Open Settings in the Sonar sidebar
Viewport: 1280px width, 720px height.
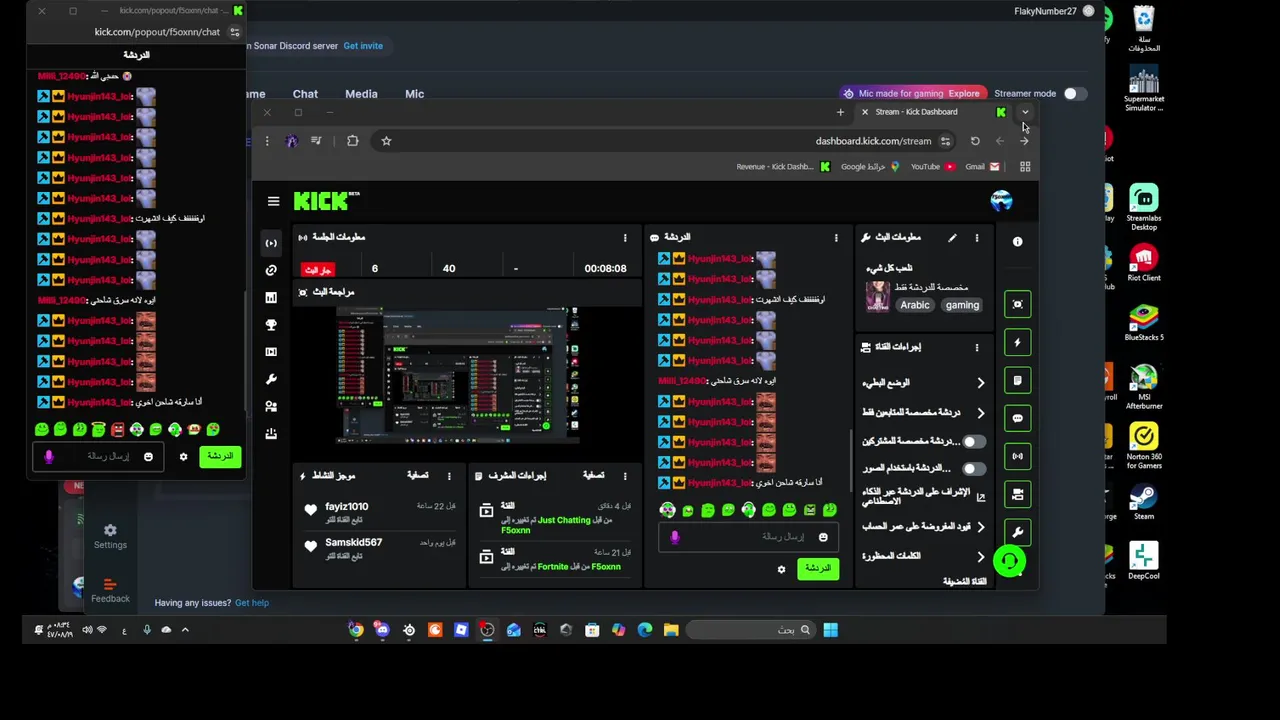click(x=110, y=537)
